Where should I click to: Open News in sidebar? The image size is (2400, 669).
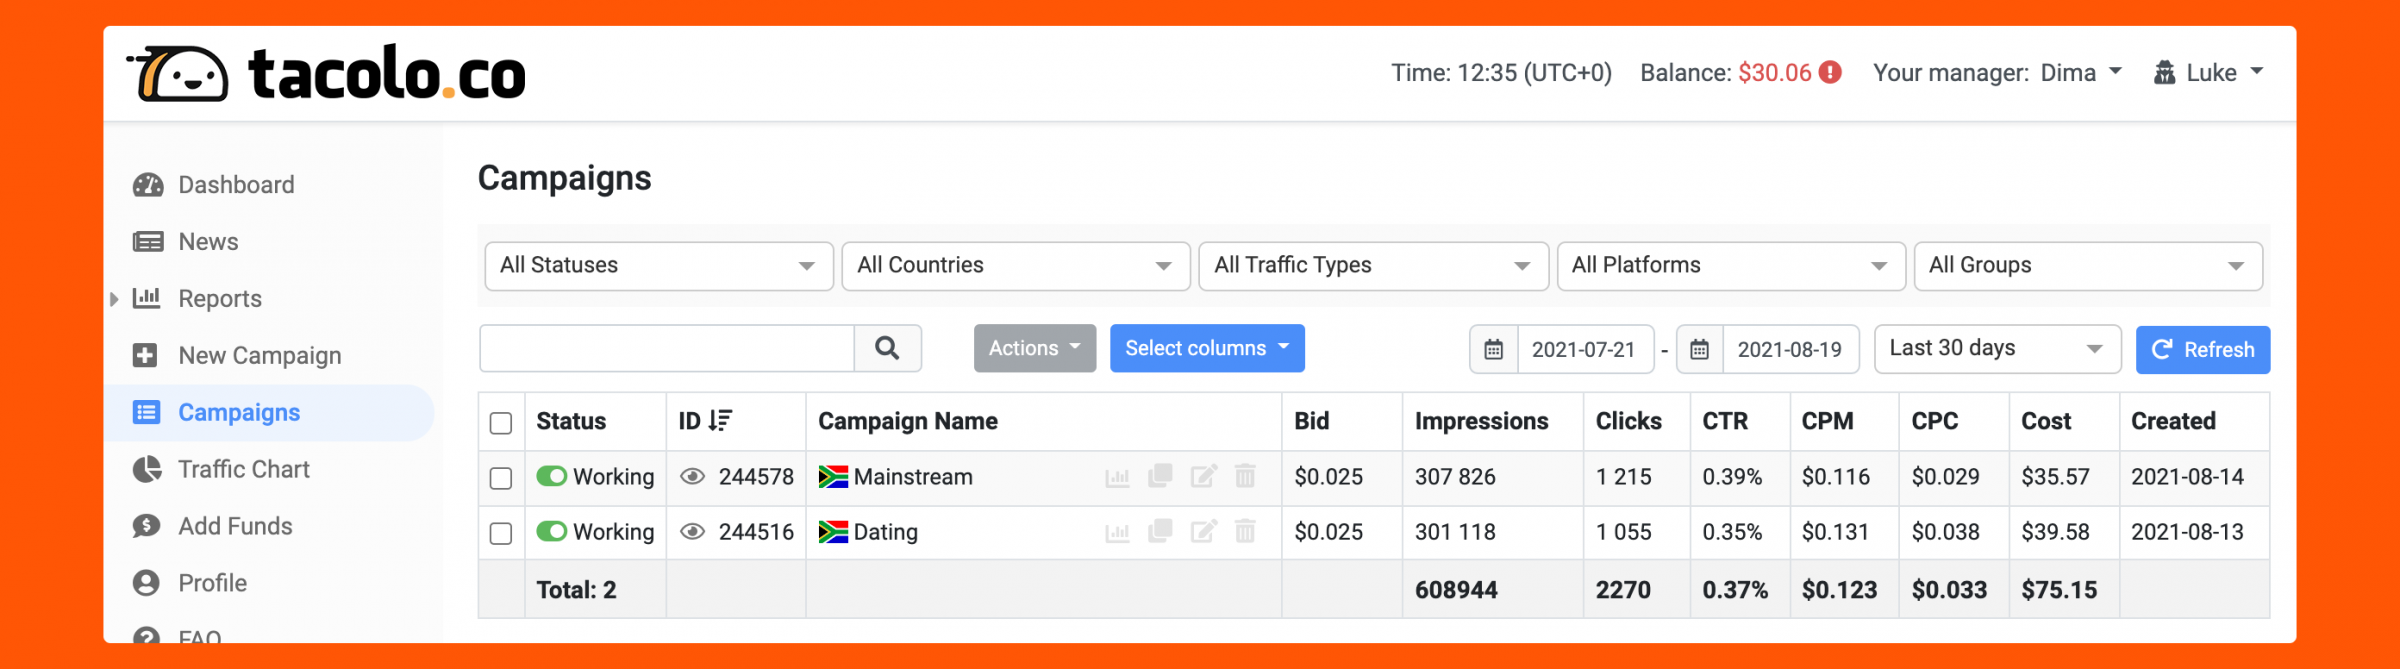[x=208, y=242]
